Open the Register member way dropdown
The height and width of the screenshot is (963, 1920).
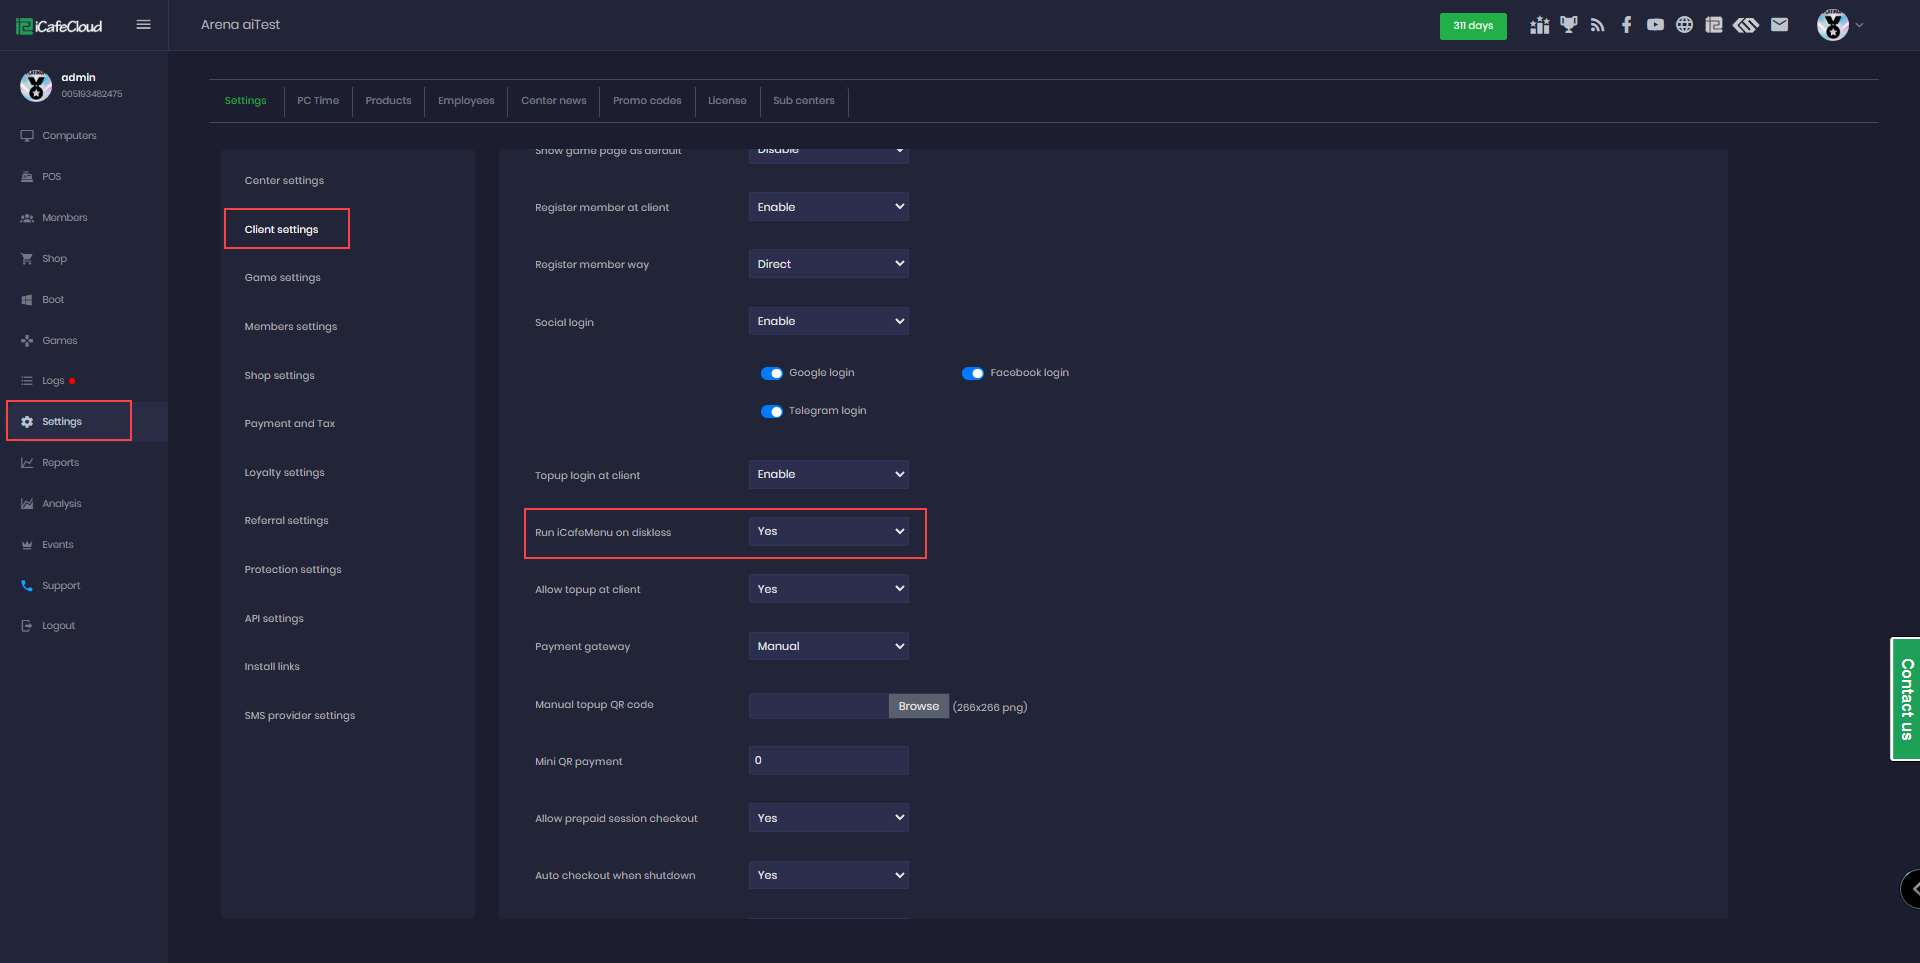(x=828, y=264)
